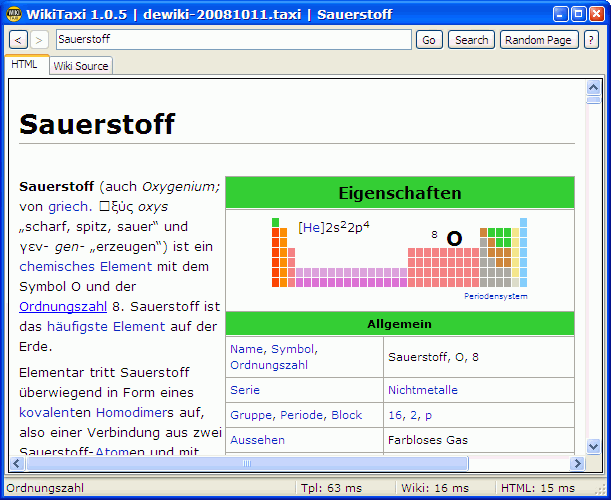Click the WikiTaxi app icon in title bar
This screenshot has width=611, height=500.
(14, 14)
